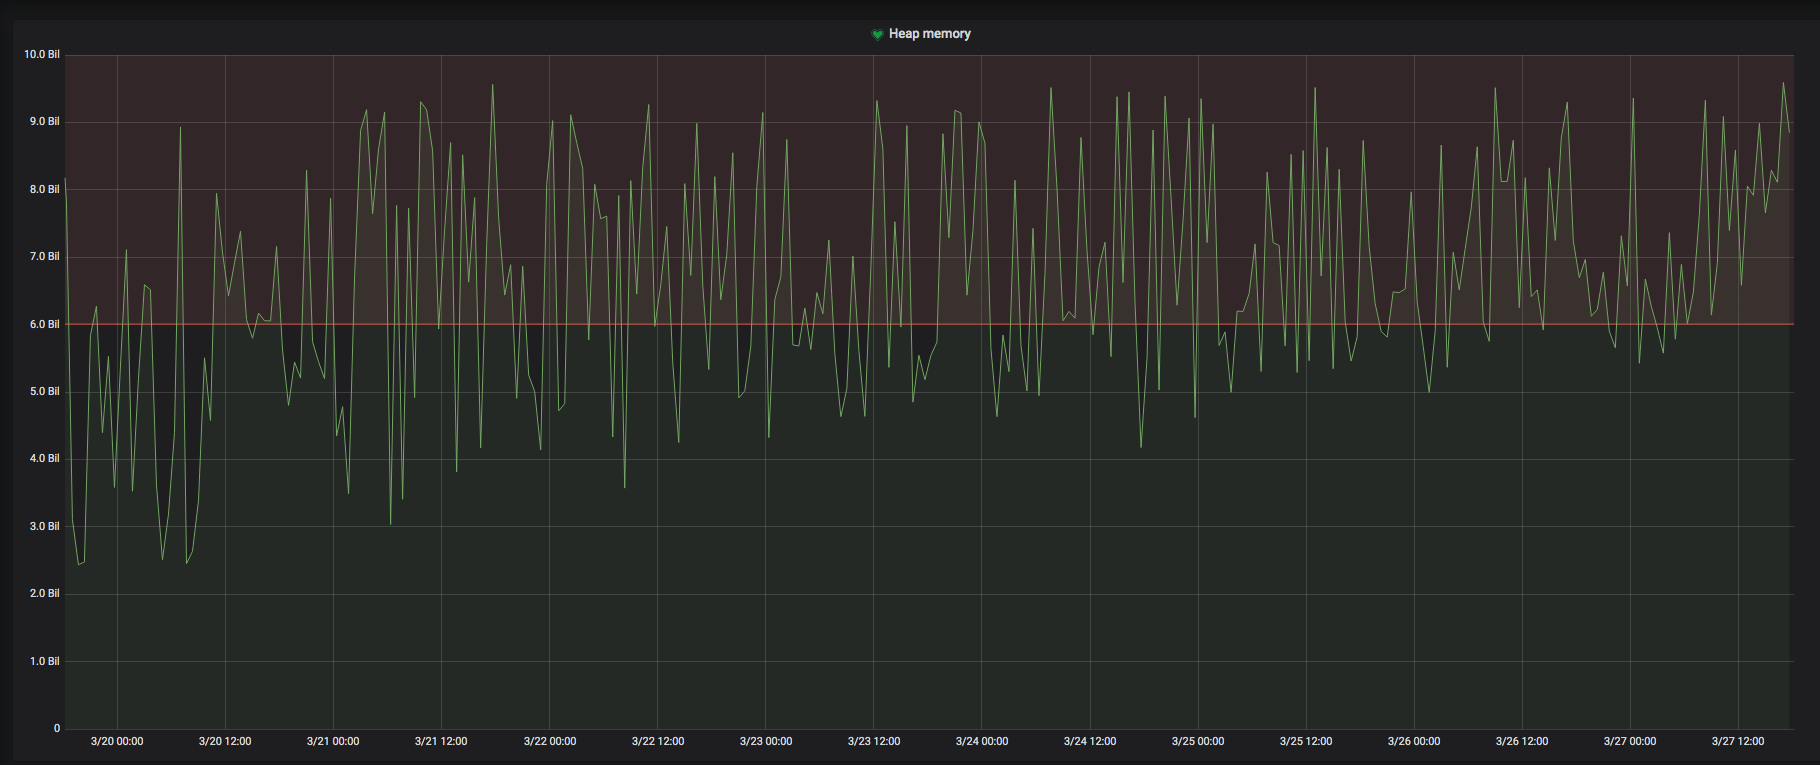The image size is (1820, 765).
Task: Click the 5.0 Bil y-axis label
Action: (45, 391)
